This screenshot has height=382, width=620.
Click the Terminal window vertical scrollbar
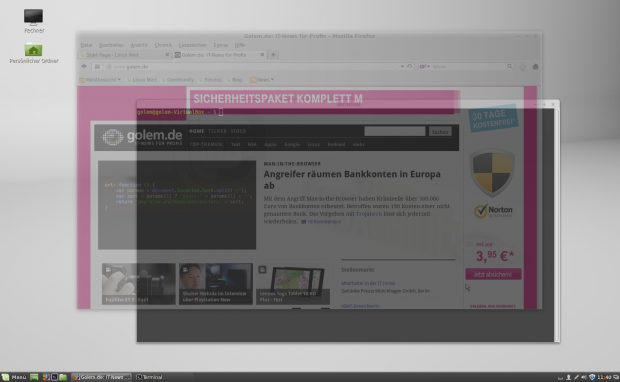[x=557, y=225]
